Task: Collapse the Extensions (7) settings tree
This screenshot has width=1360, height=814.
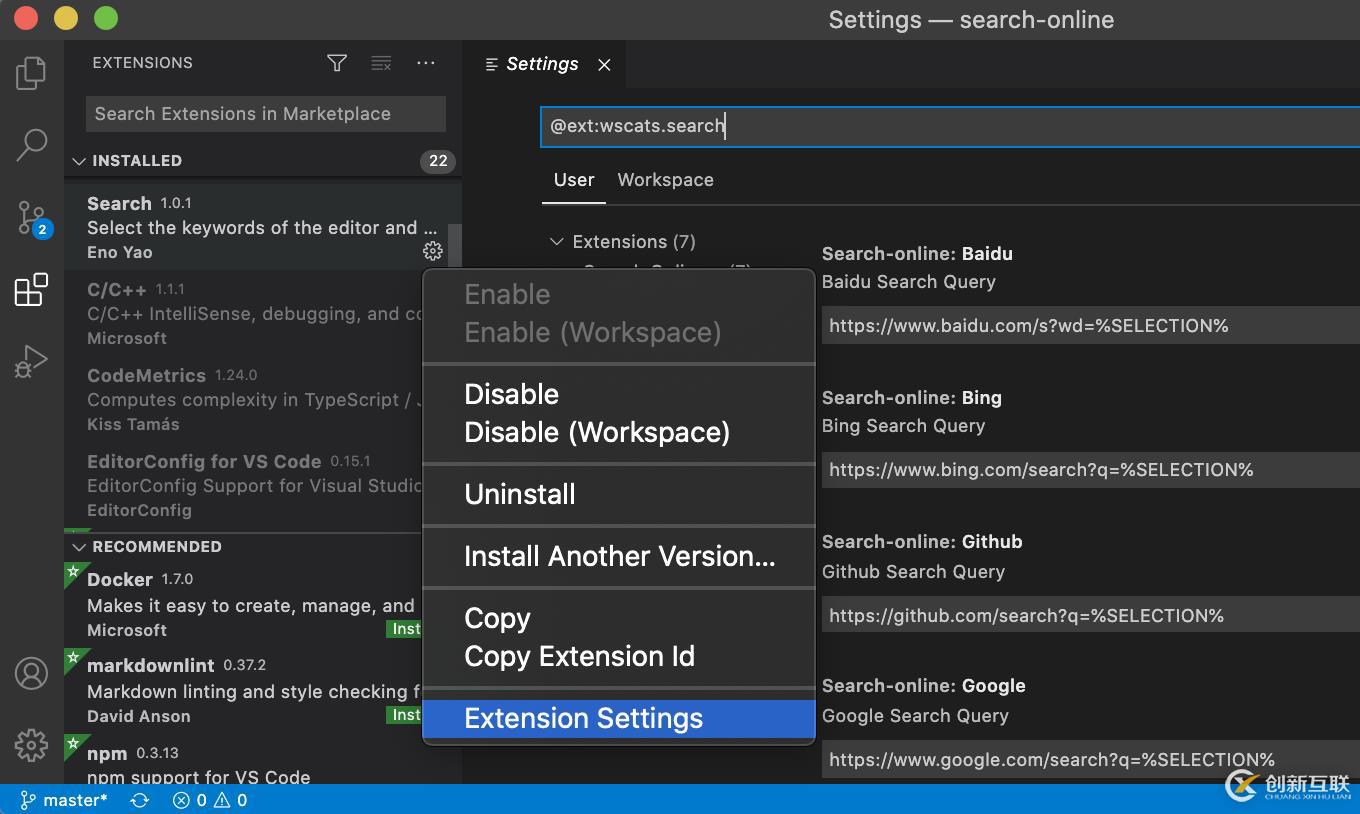Action: tap(557, 242)
